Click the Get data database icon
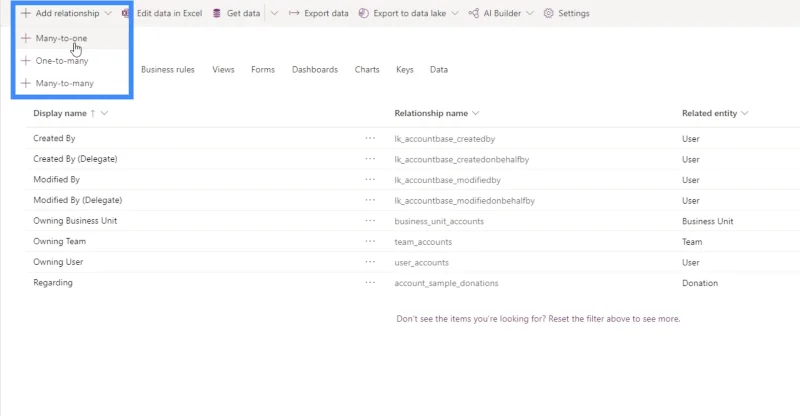Screen dimensions: 800x416 tap(217, 13)
